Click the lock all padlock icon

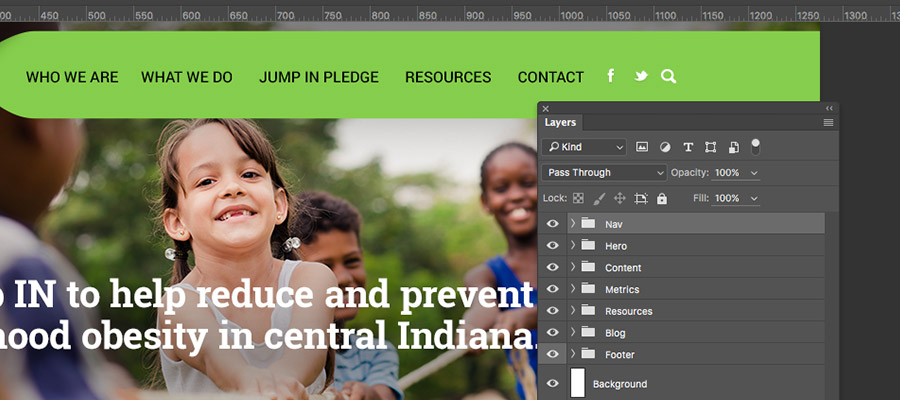(662, 198)
